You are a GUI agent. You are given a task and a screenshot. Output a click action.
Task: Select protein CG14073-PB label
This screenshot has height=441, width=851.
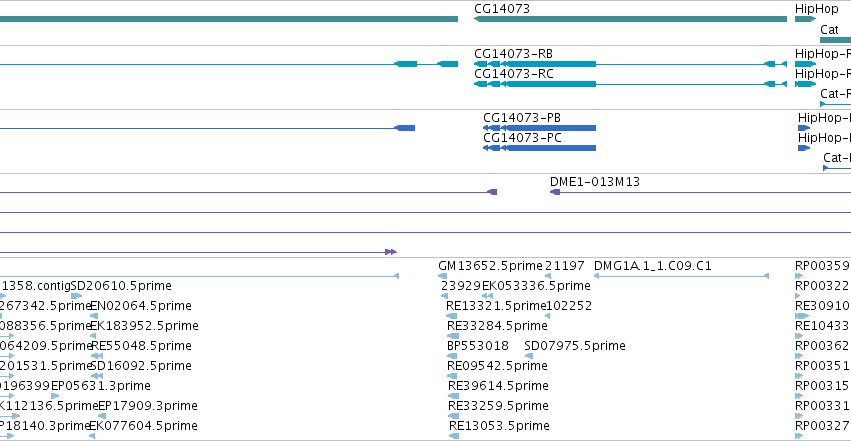522,118
